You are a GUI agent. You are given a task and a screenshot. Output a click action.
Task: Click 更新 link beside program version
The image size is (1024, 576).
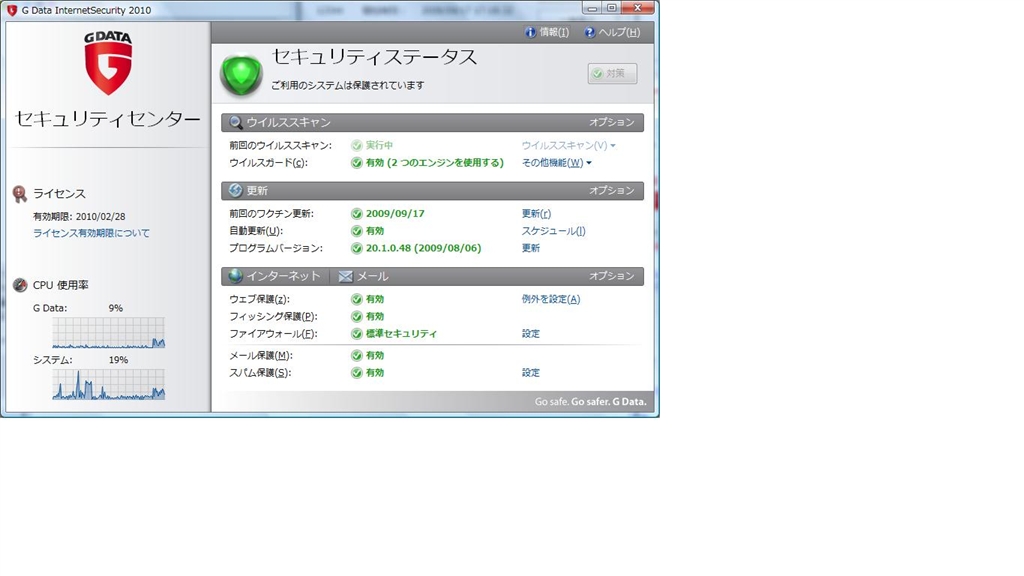click(530, 248)
